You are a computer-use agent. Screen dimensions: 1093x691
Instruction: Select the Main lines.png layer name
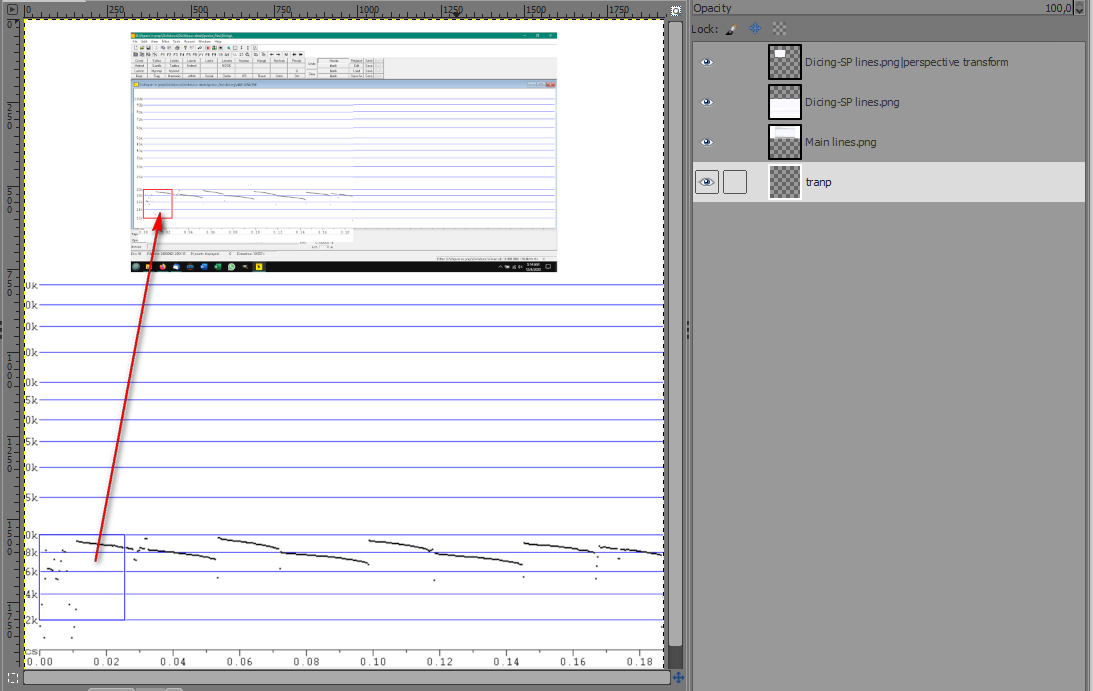pos(840,142)
